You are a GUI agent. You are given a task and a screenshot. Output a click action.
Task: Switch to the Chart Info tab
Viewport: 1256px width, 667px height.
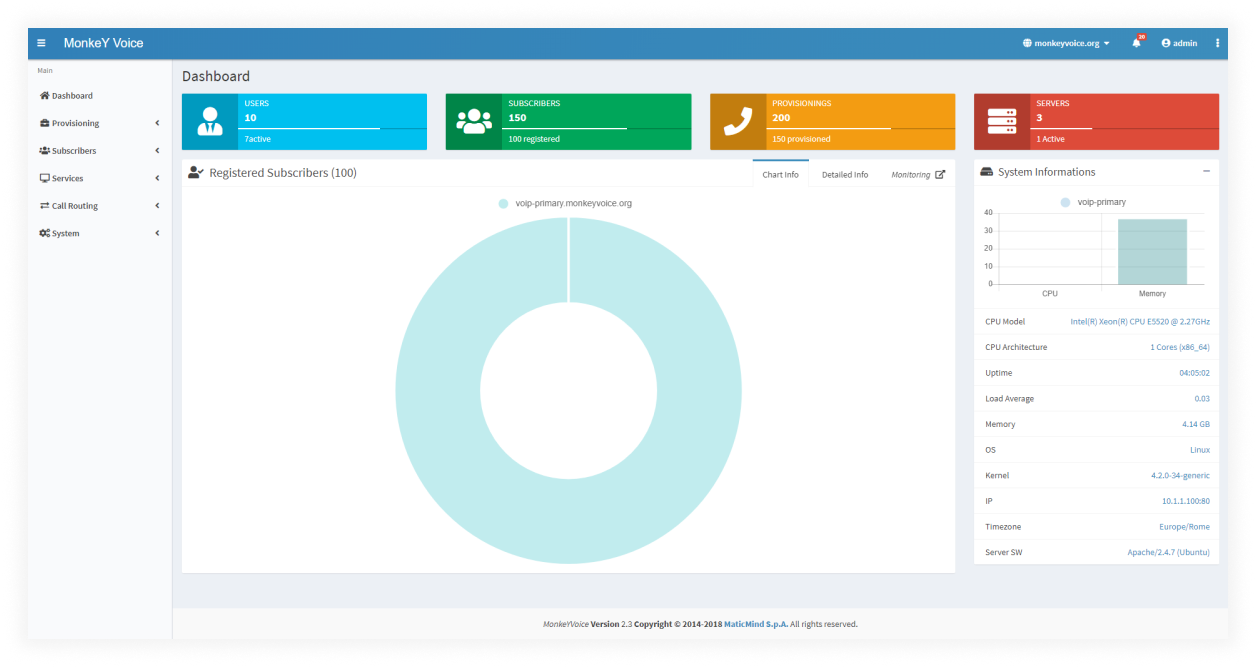coord(780,174)
